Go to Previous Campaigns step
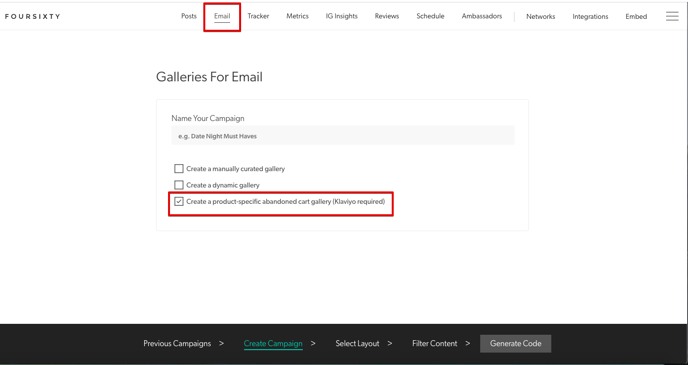Image resolution: width=688 pixels, height=365 pixels. click(x=177, y=344)
